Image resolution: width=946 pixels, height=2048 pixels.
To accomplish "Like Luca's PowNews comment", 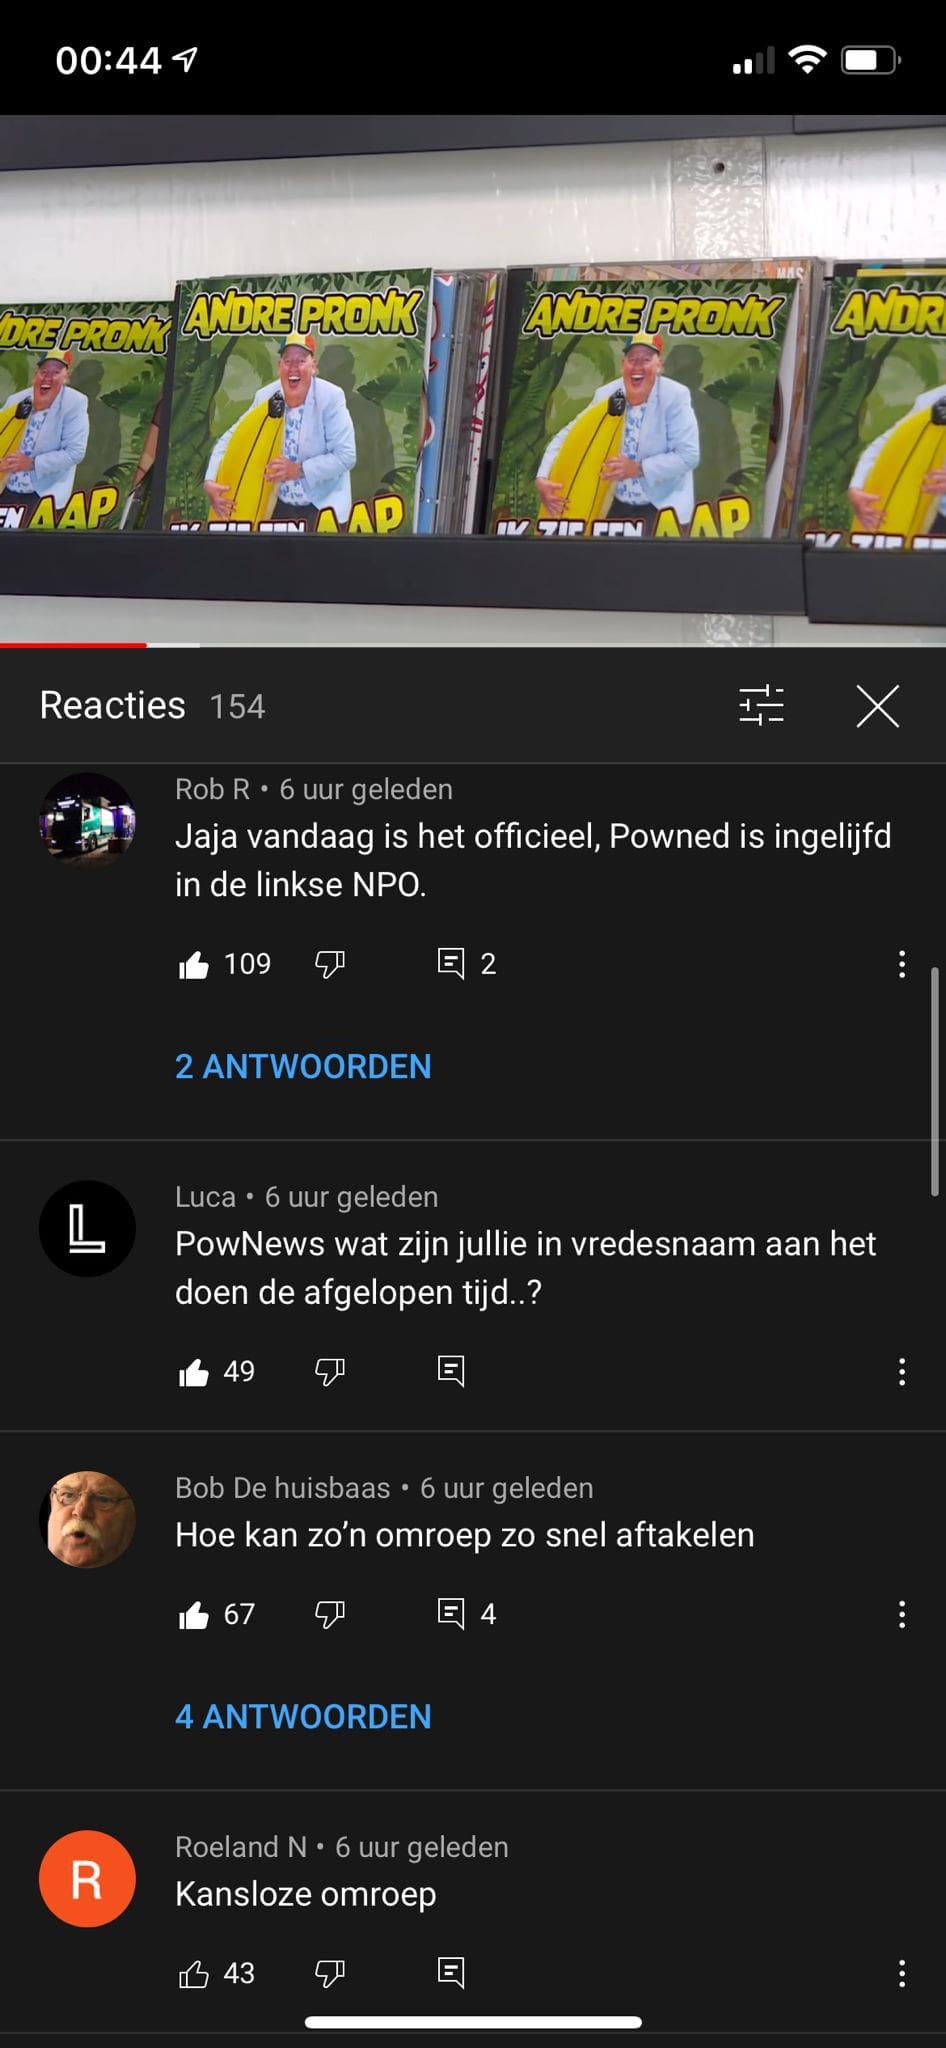I will (x=193, y=1372).
